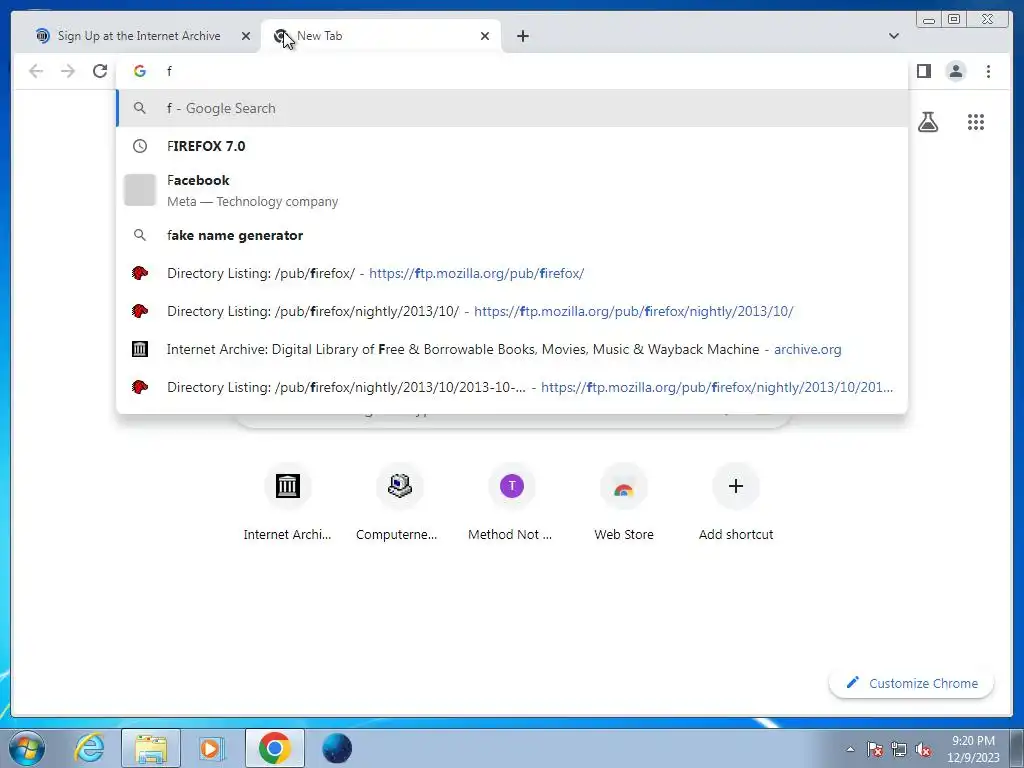Open a new tab with the plus button
1024x768 pixels.
pos(522,36)
